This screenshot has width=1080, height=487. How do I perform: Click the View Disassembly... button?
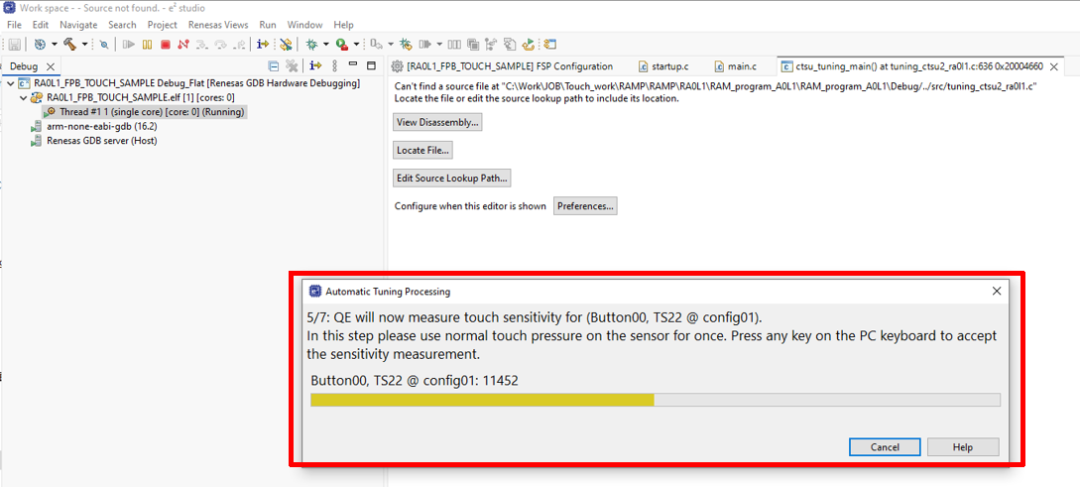click(437, 123)
